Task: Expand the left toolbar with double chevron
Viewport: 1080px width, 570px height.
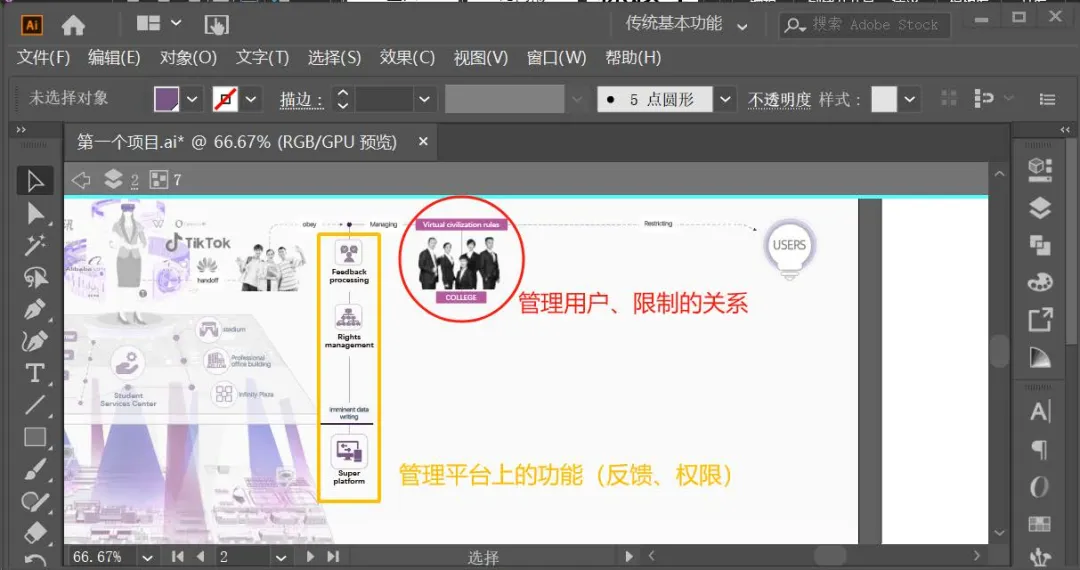Action: 21,129
